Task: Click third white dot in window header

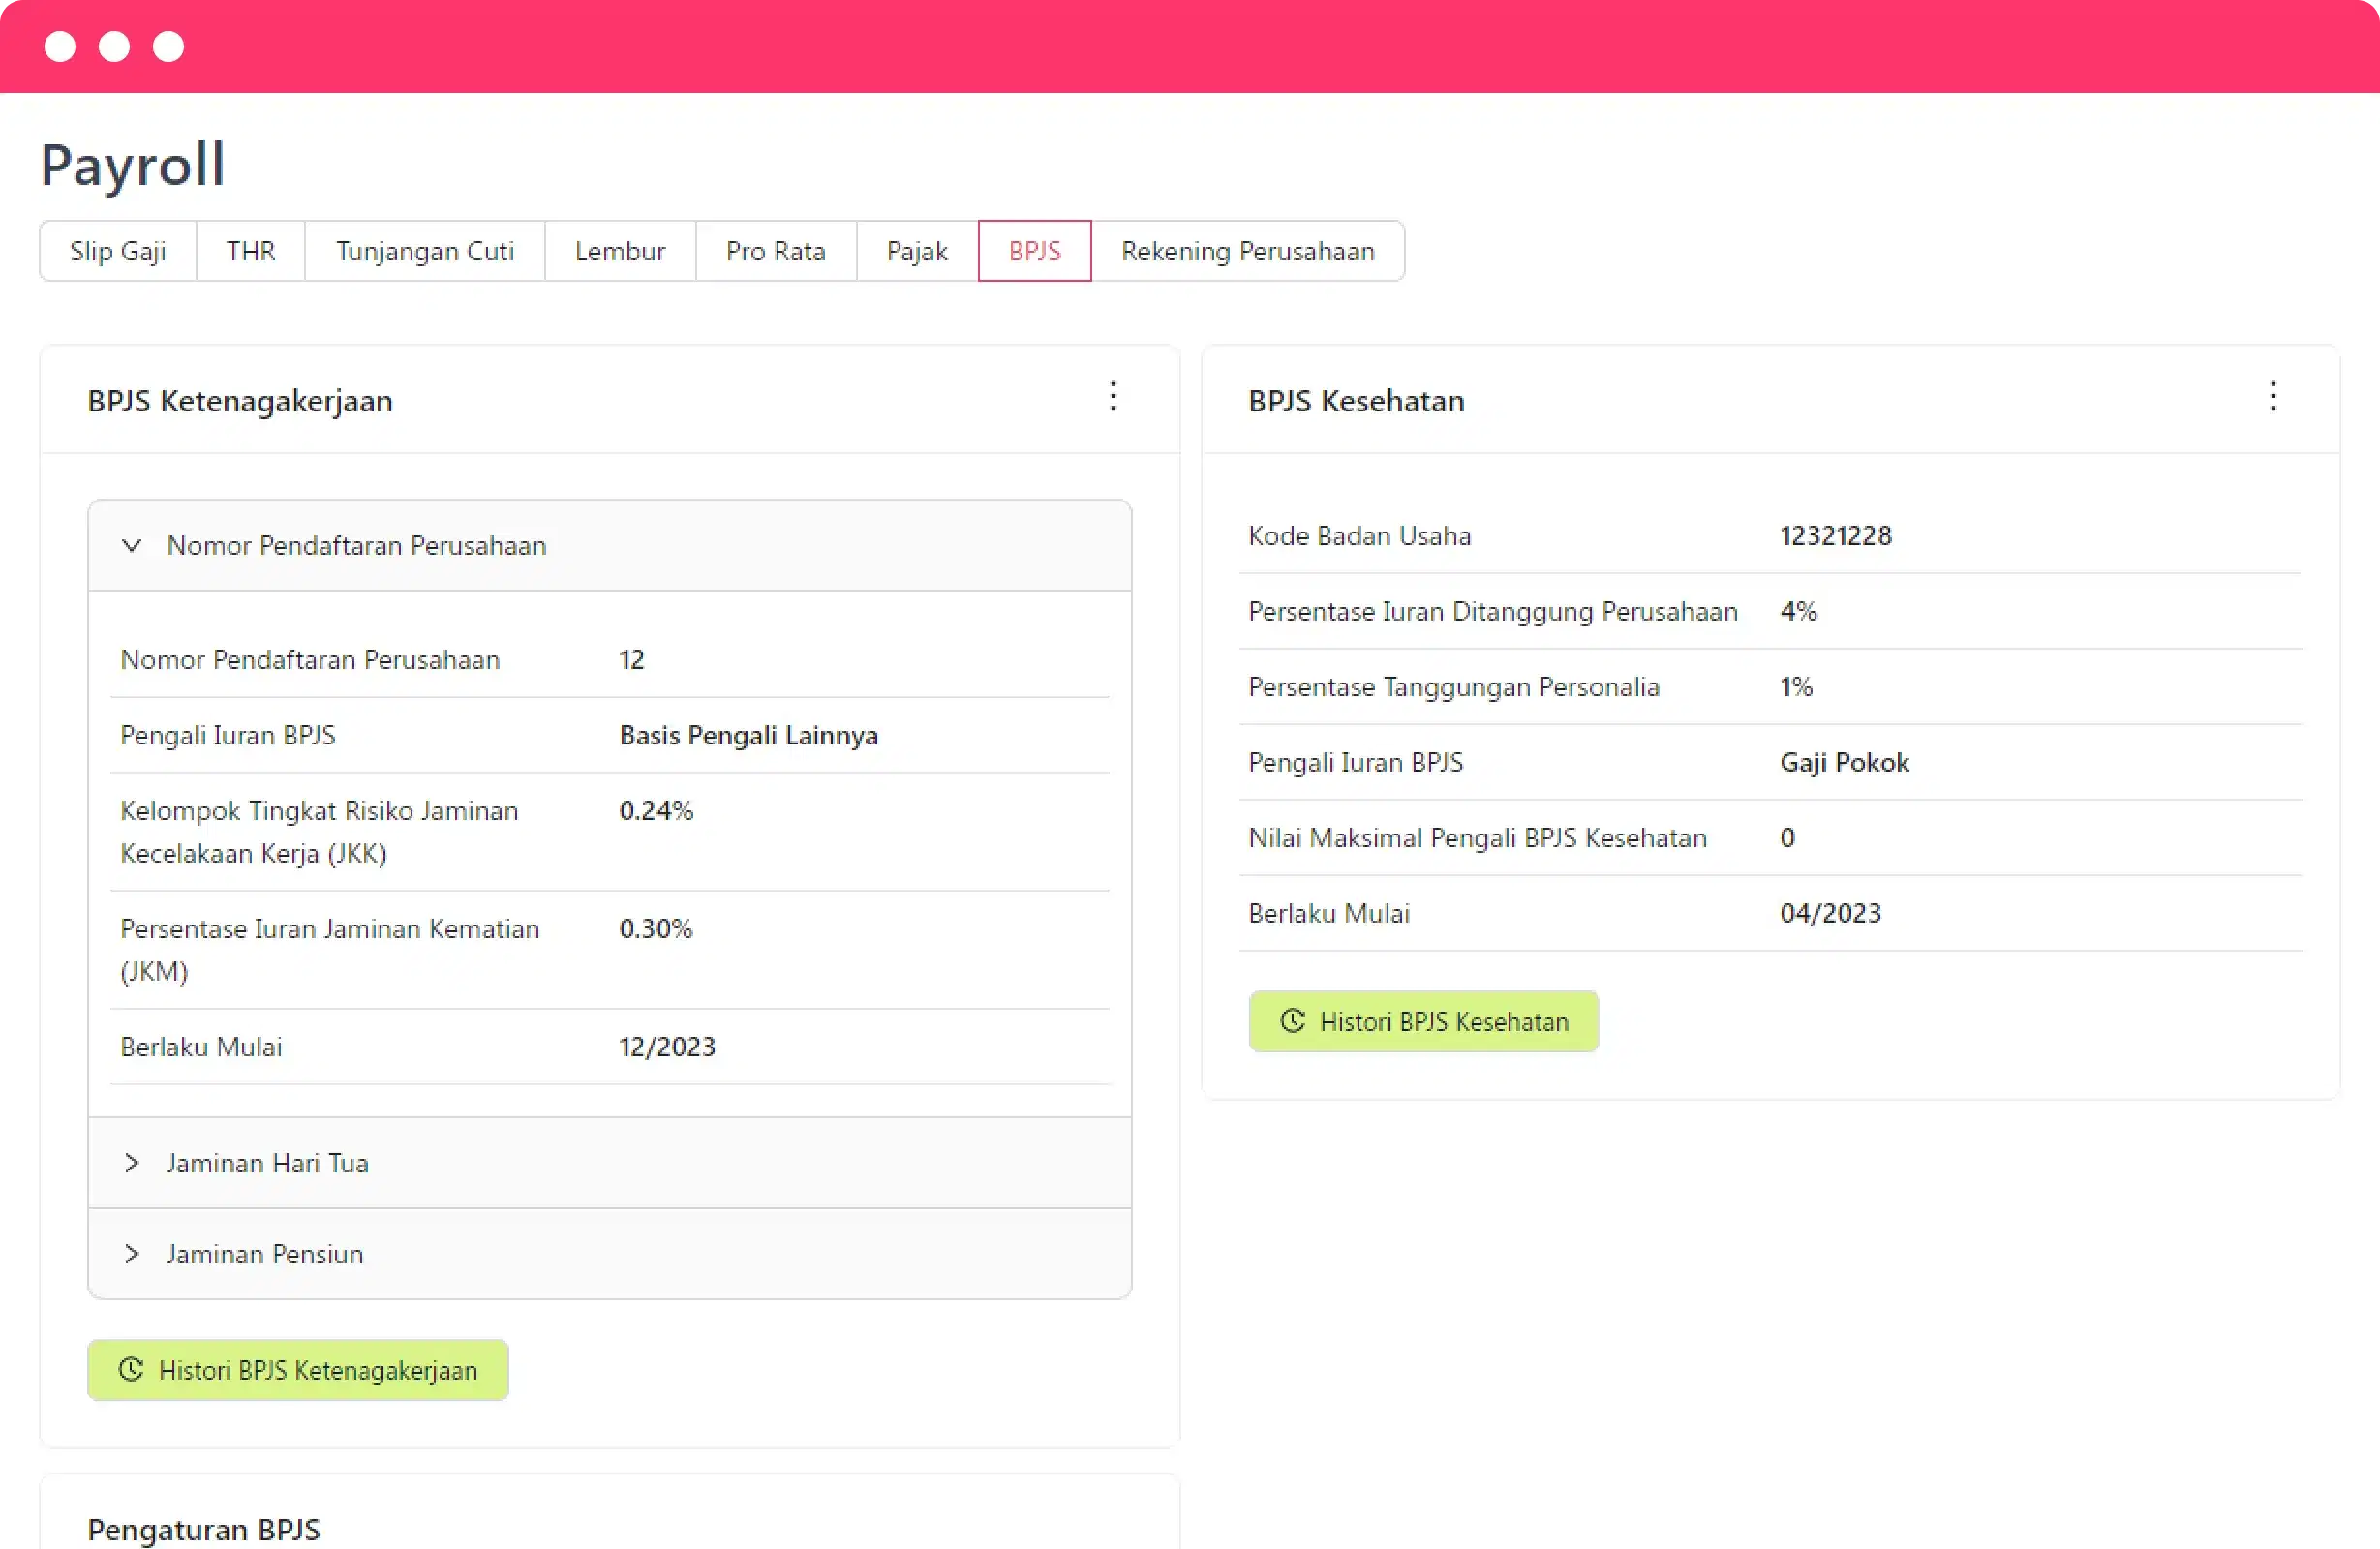Action: [168, 47]
